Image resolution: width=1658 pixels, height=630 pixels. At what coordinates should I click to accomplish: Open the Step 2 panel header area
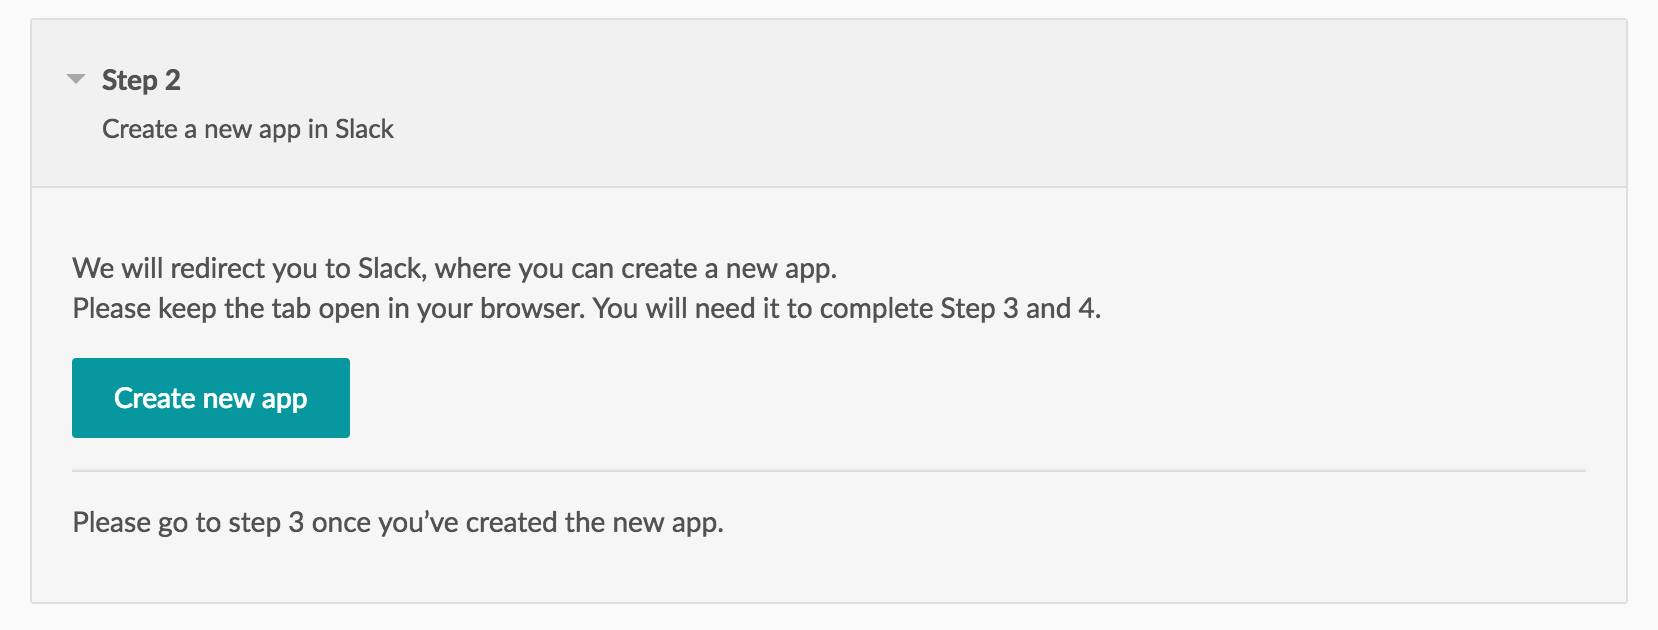pos(800,100)
